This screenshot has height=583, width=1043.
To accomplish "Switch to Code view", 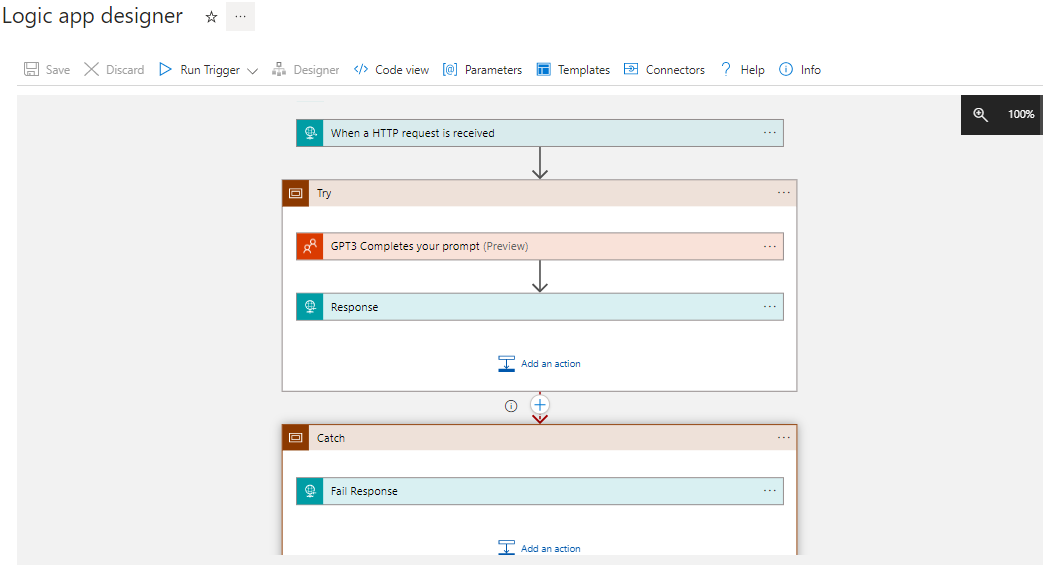I will coord(391,70).
